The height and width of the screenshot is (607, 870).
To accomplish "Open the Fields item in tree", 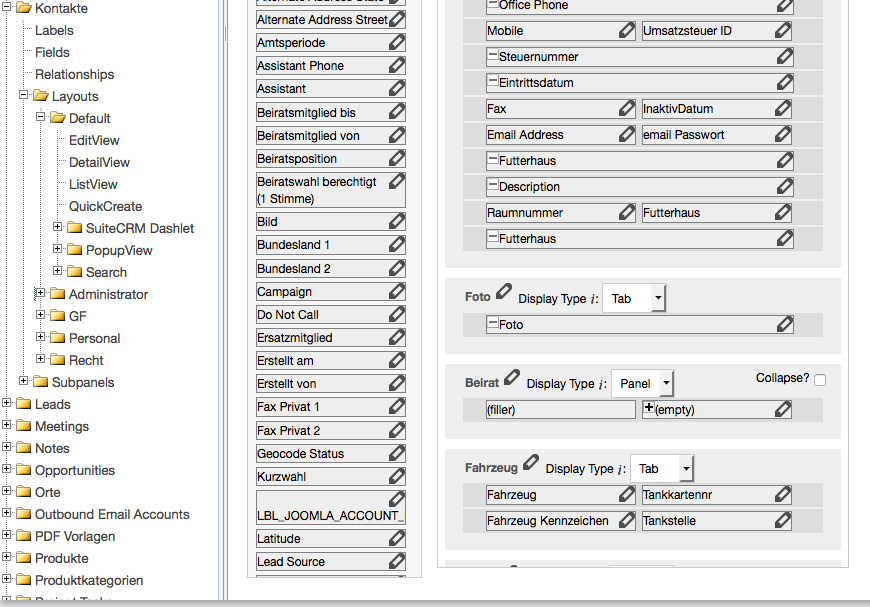I will click(52, 52).
